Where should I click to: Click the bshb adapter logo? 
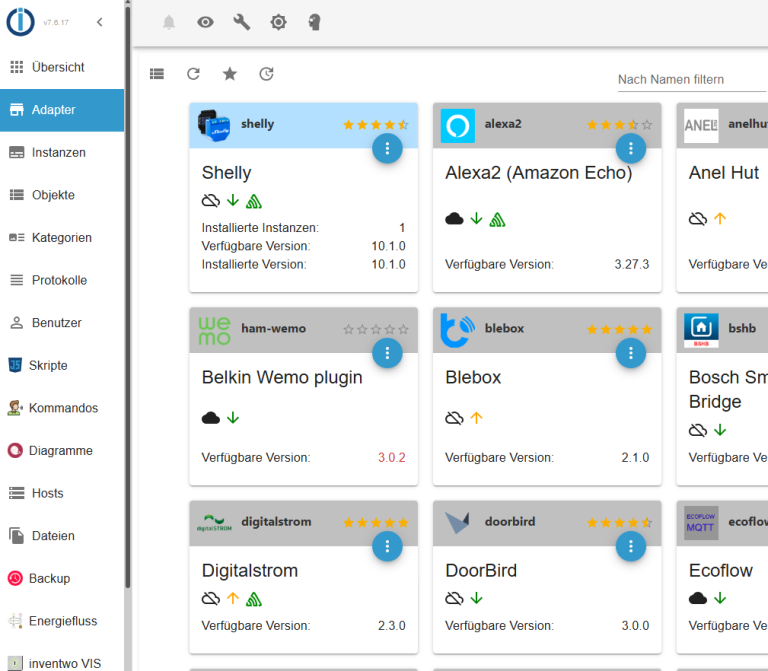(701, 331)
